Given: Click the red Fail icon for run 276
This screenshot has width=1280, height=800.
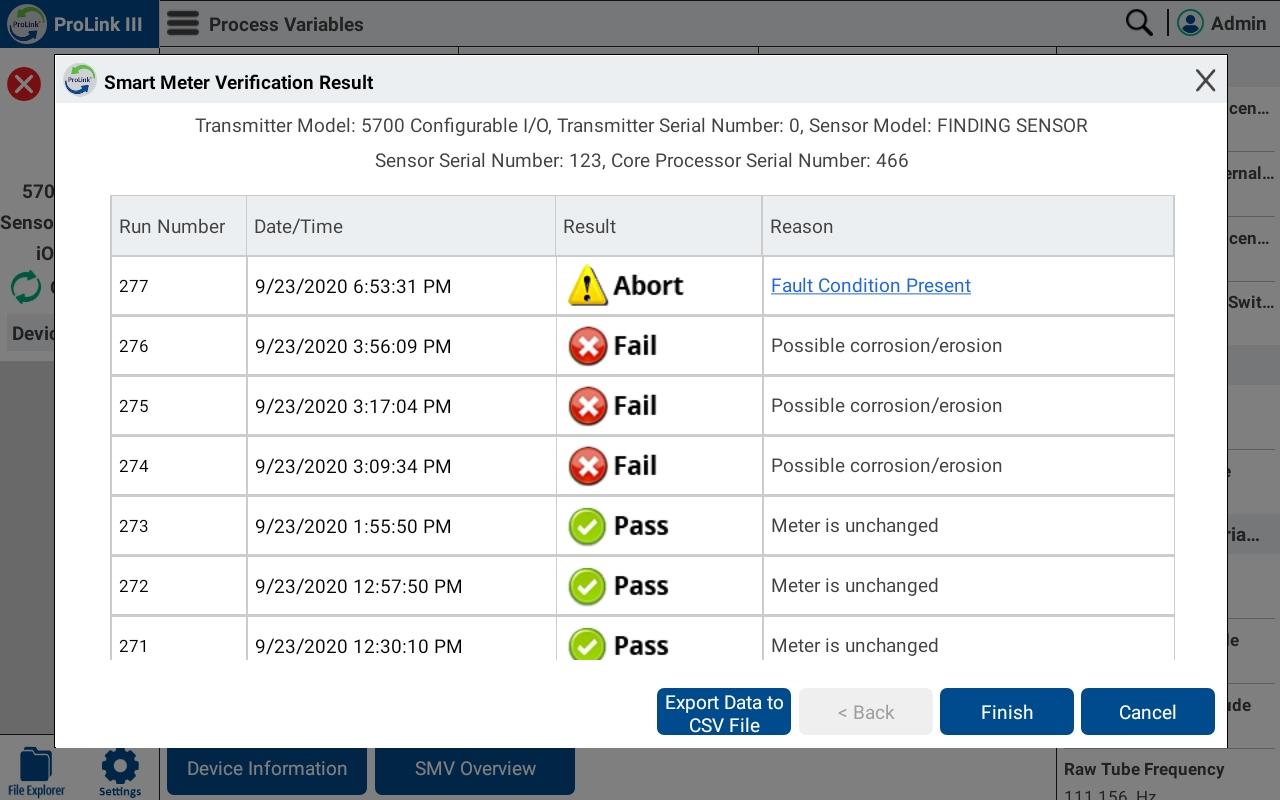Looking at the screenshot, I should 587,346.
